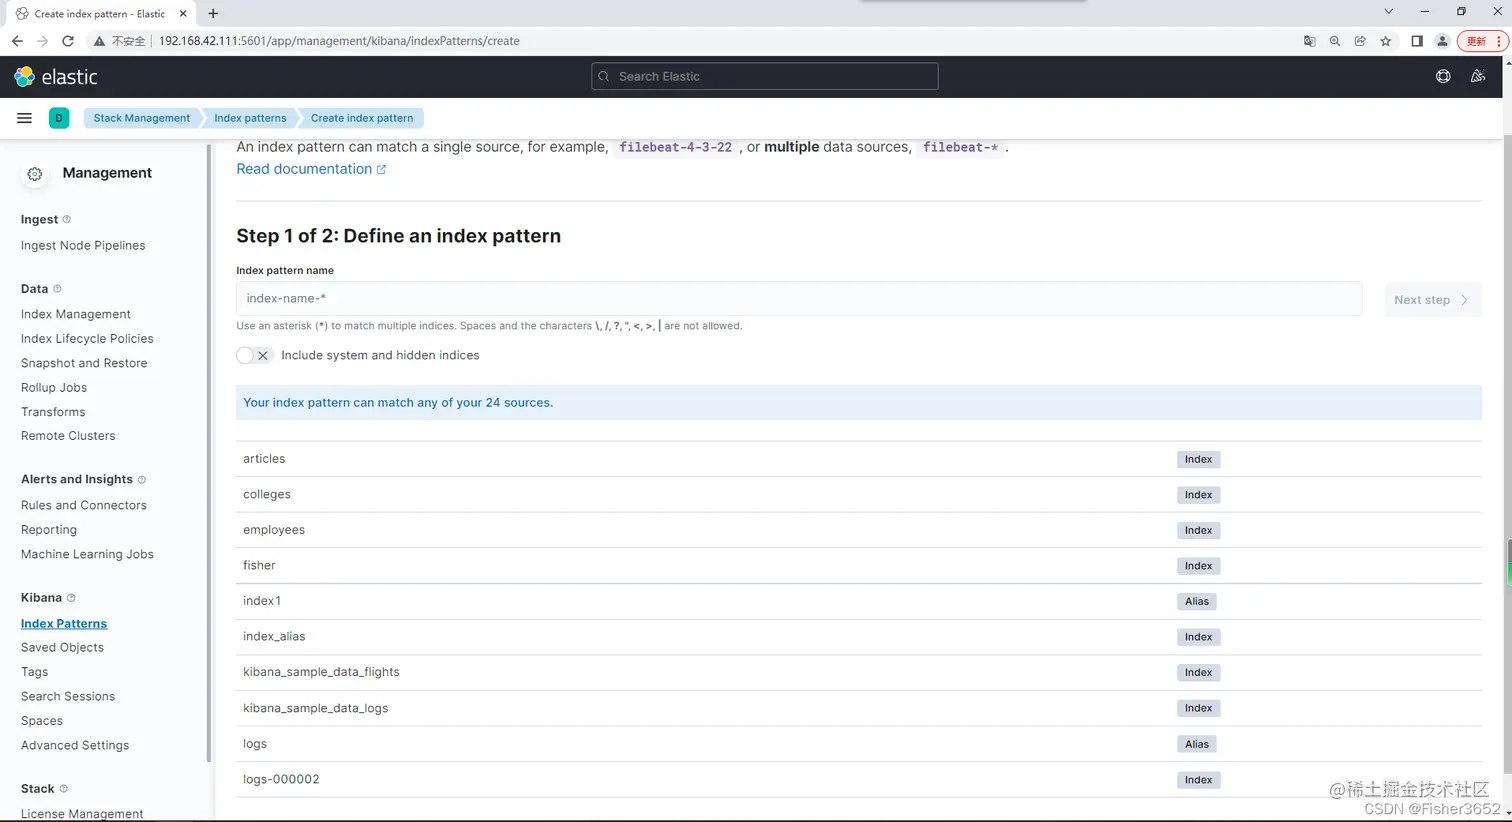Open the browser profile icon
The image size is (1512, 822).
click(1442, 41)
